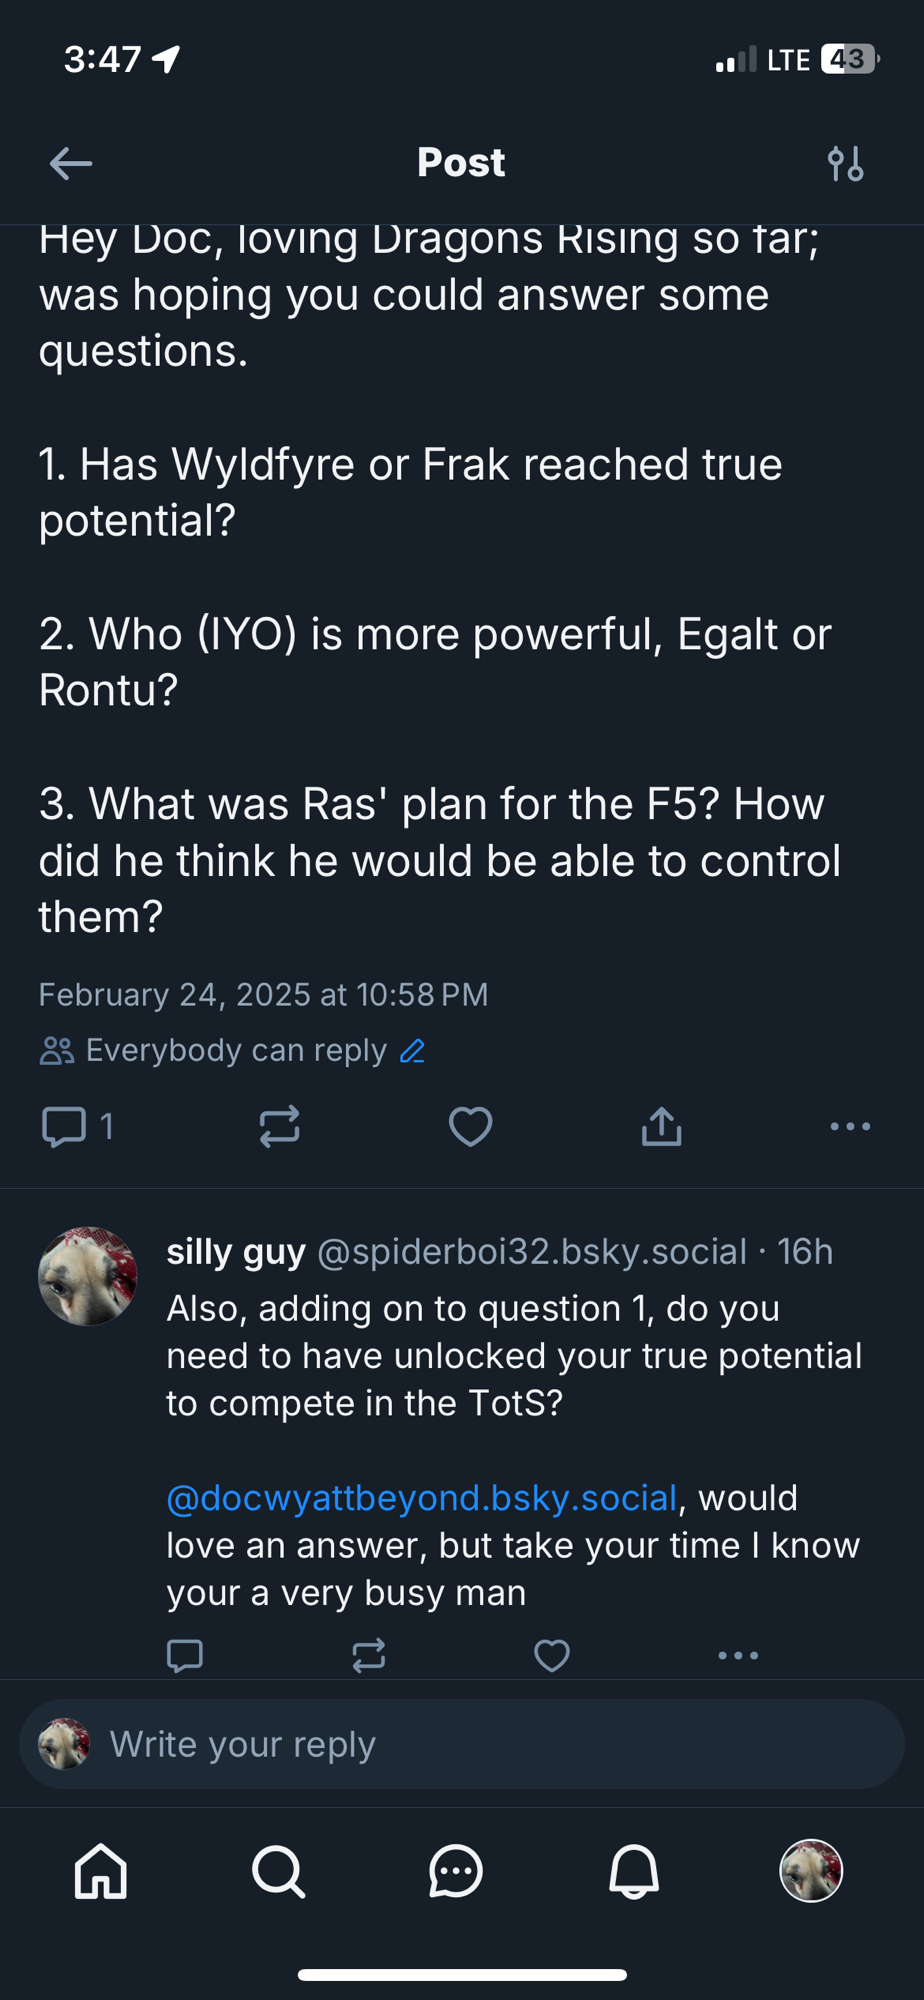Open thread preferences settings icon
Viewport: 924px width, 2000px height.
(845, 163)
